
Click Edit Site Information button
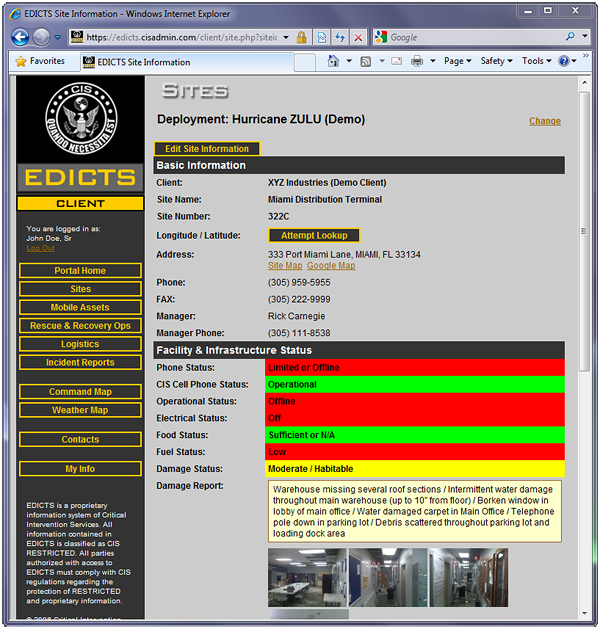pos(207,149)
